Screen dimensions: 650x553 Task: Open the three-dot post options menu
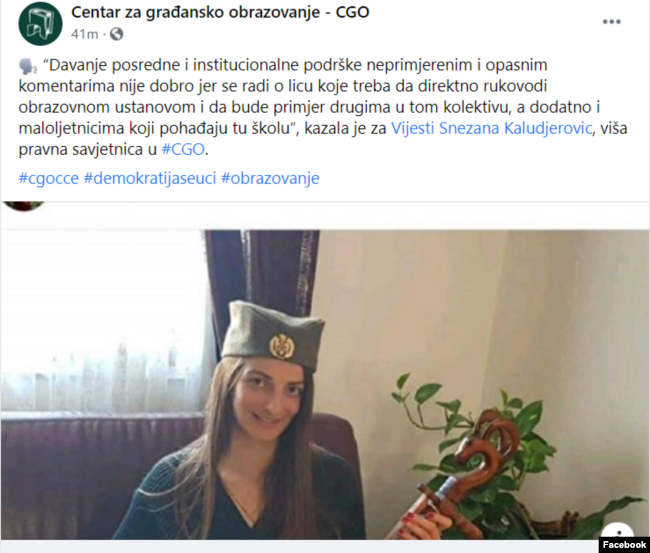pyautogui.click(x=611, y=22)
